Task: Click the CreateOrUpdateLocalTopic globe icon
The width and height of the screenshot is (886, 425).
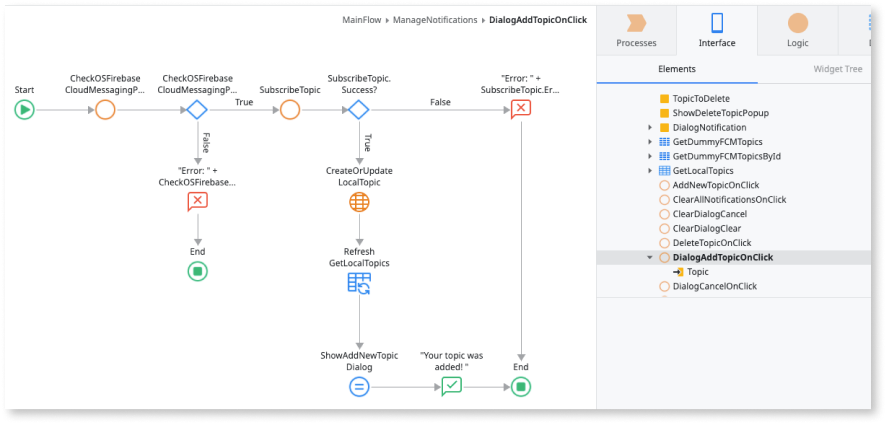Action: click(x=359, y=202)
